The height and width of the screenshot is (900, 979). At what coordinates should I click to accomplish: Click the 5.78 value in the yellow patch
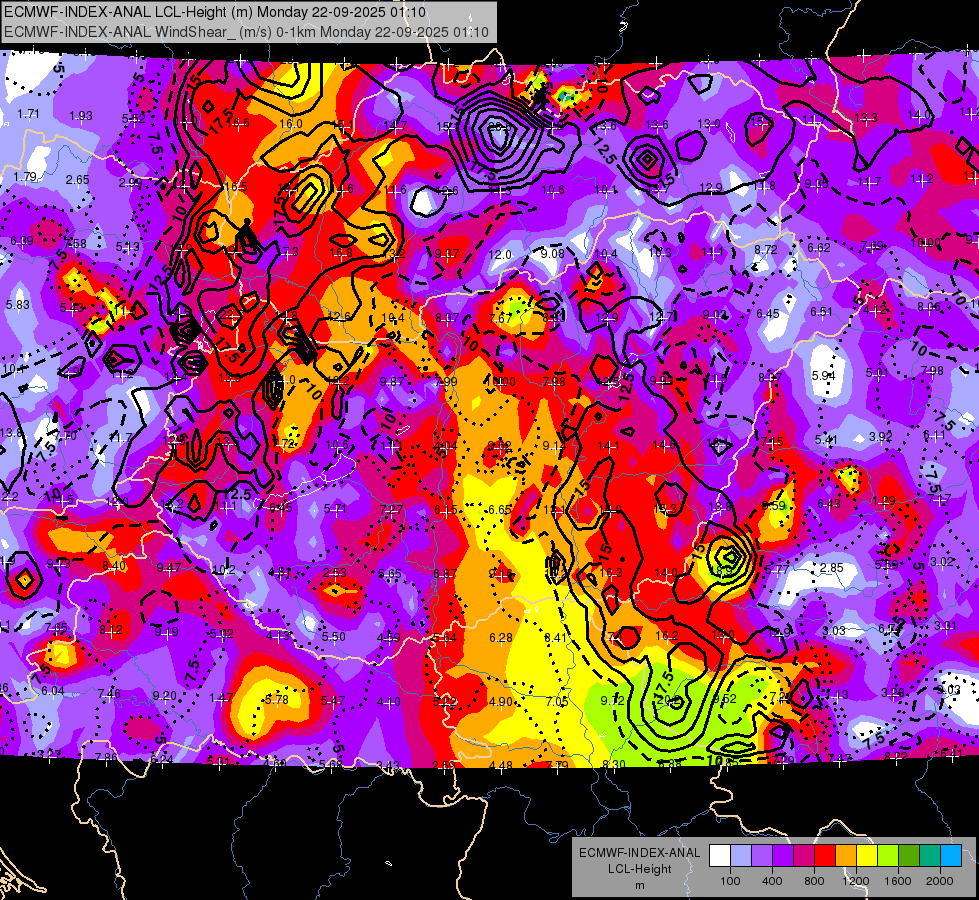tap(277, 700)
